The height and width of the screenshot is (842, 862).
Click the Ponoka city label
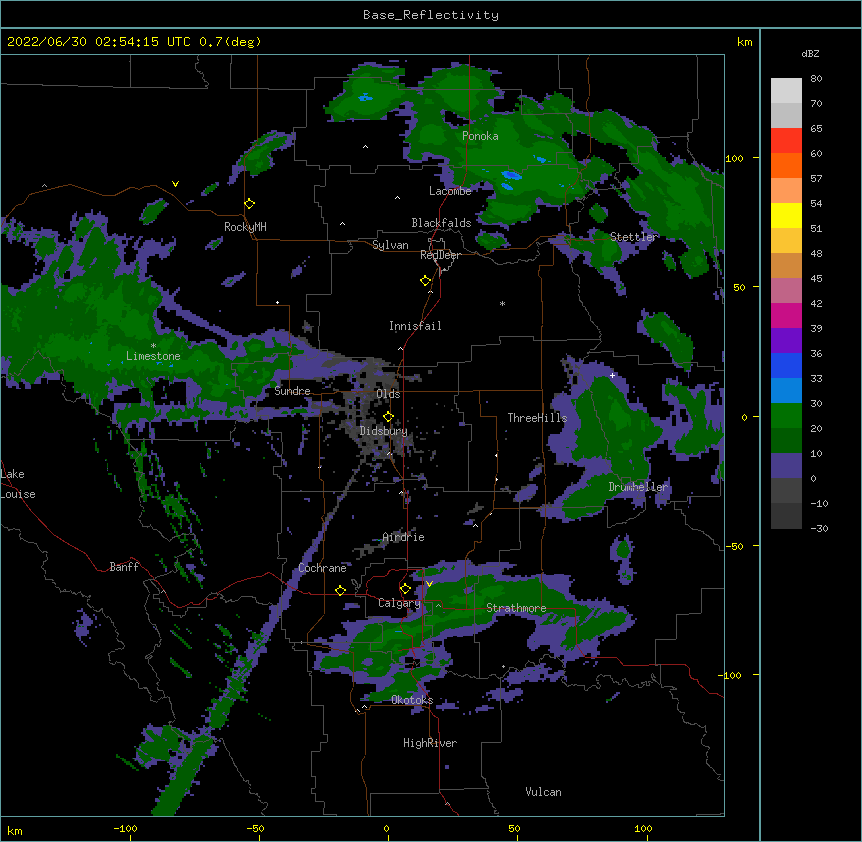pos(480,136)
